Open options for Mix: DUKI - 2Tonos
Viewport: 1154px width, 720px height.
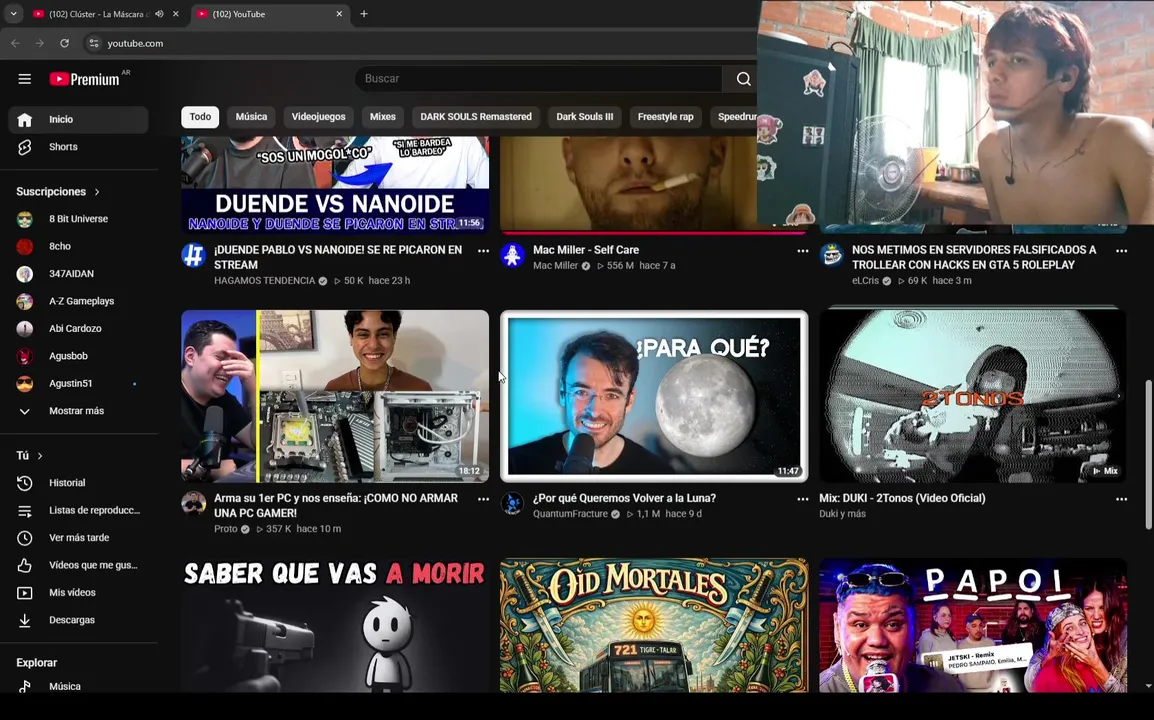1121,499
